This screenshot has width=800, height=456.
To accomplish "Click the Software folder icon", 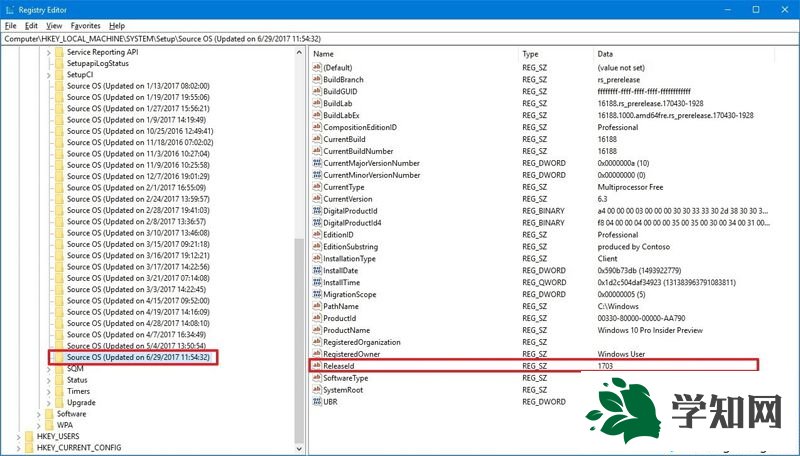I will [x=49, y=414].
